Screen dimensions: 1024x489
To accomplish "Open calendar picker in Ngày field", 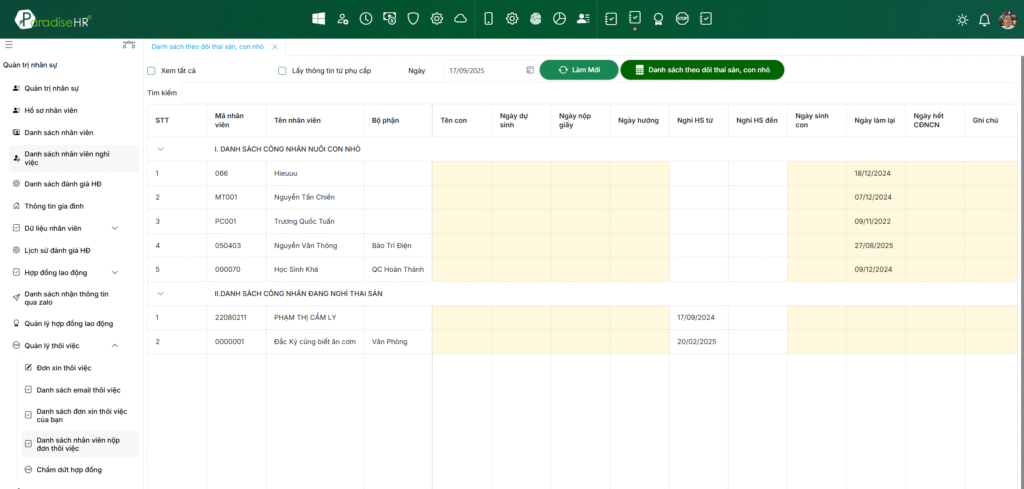I will 530,70.
